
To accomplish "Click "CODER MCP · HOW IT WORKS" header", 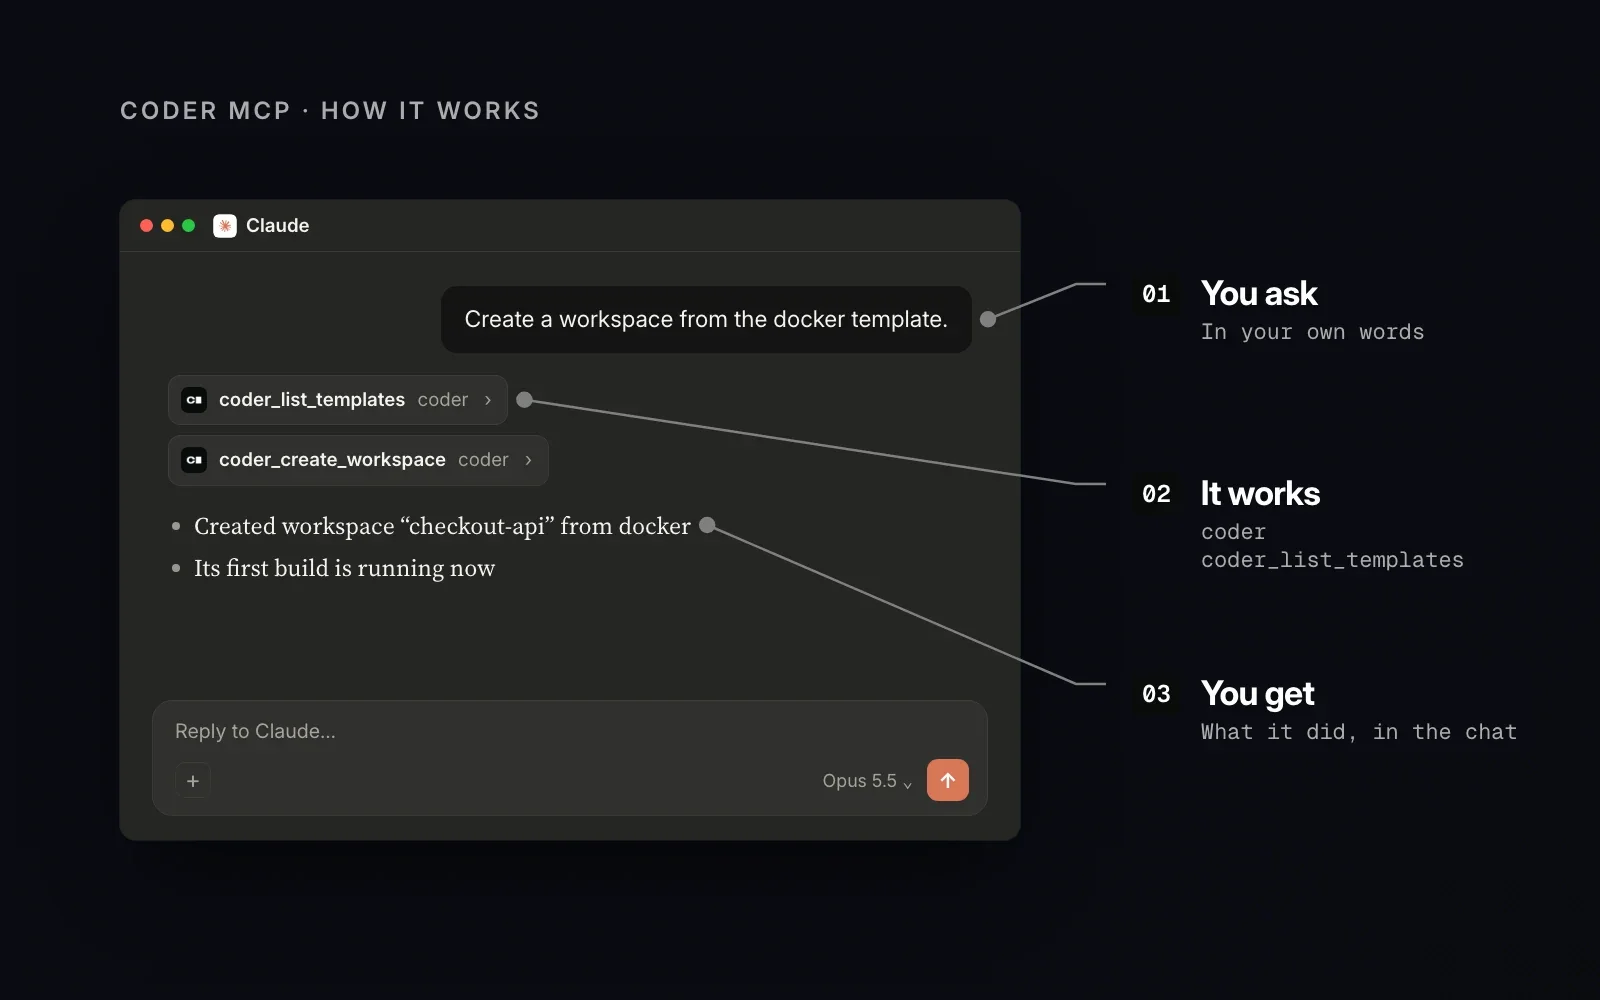I will [x=330, y=111].
